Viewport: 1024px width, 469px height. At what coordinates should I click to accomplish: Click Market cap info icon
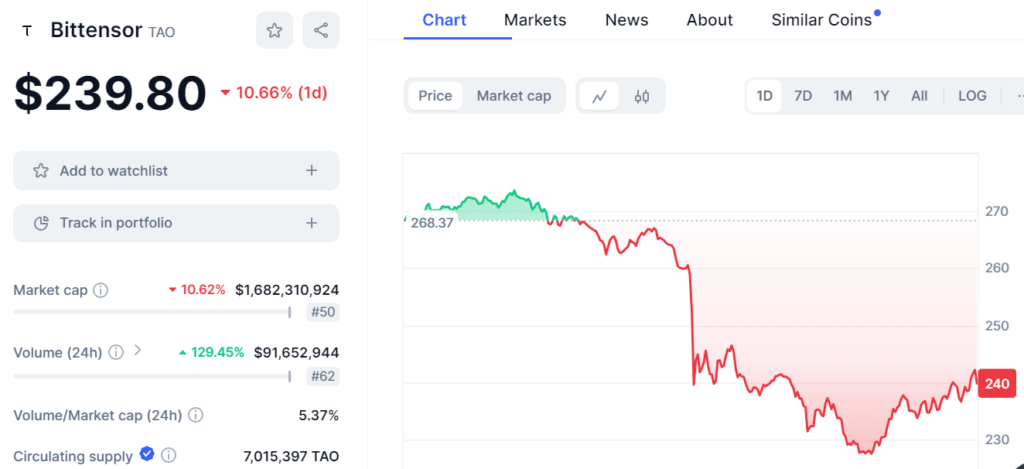[x=101, y=290]
